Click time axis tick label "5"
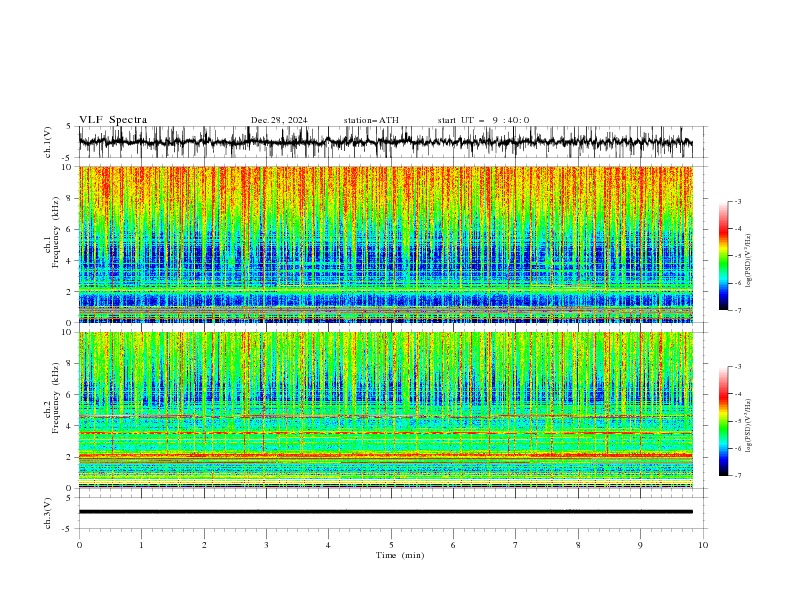This screenshot has width=792, height=612. tap(391, 545)
